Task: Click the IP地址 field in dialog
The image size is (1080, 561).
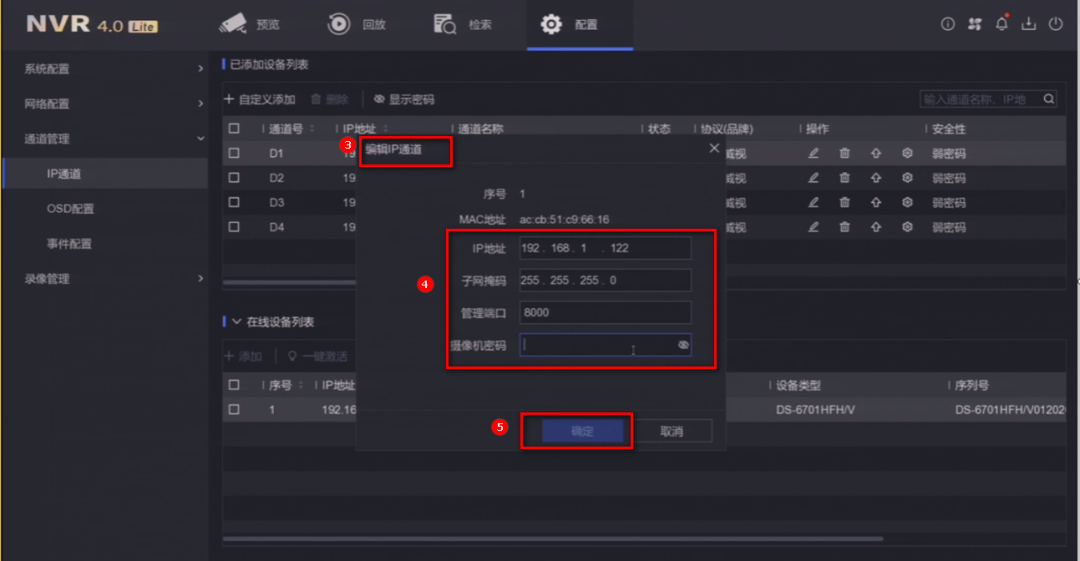Action: click(x=605, y=248)
